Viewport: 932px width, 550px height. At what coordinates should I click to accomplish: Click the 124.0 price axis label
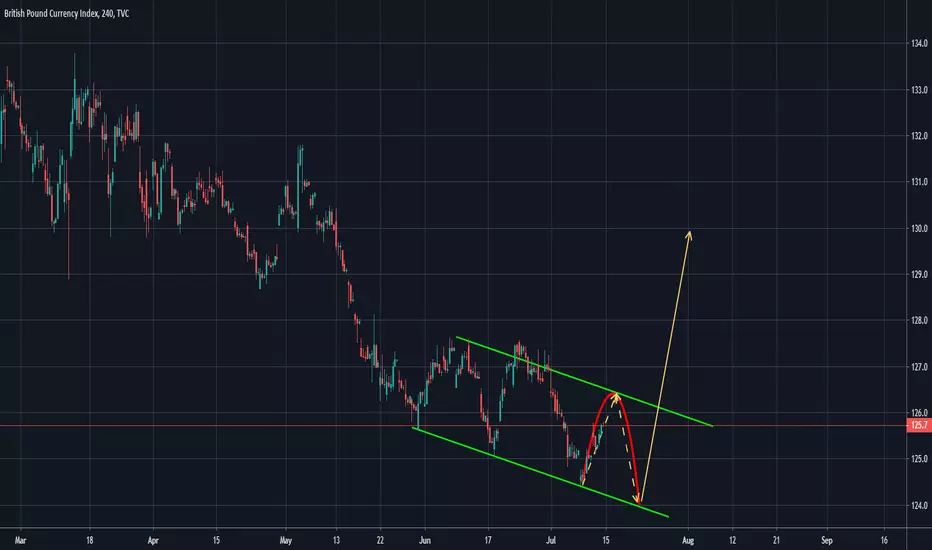tap(919, 505)
